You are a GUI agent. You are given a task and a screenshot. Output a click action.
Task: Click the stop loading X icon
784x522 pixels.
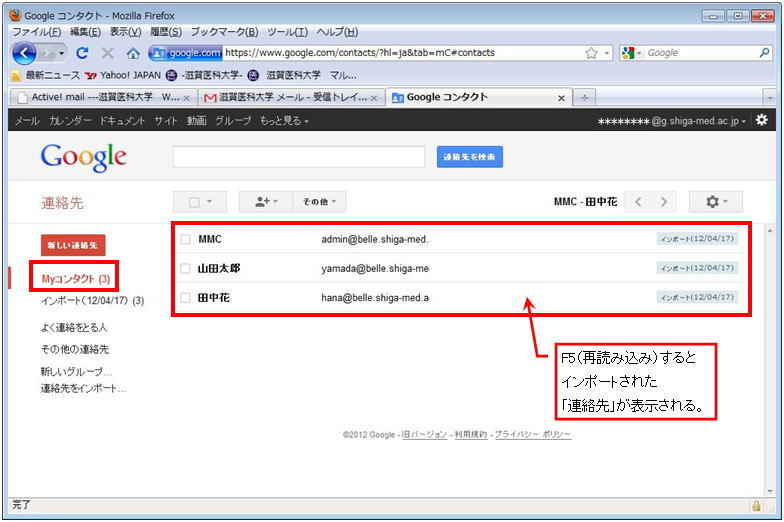coord(108,52)
